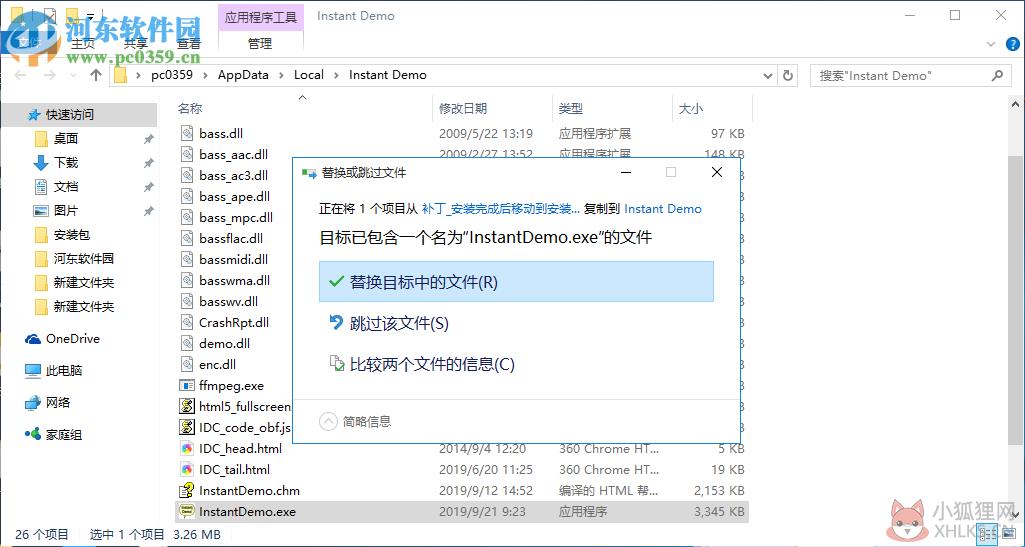This screenshot has width=1025, height=547.
Task: Click the html5_fullscreen script file icon
Action: pyautogui.click(x=187, y=406)
